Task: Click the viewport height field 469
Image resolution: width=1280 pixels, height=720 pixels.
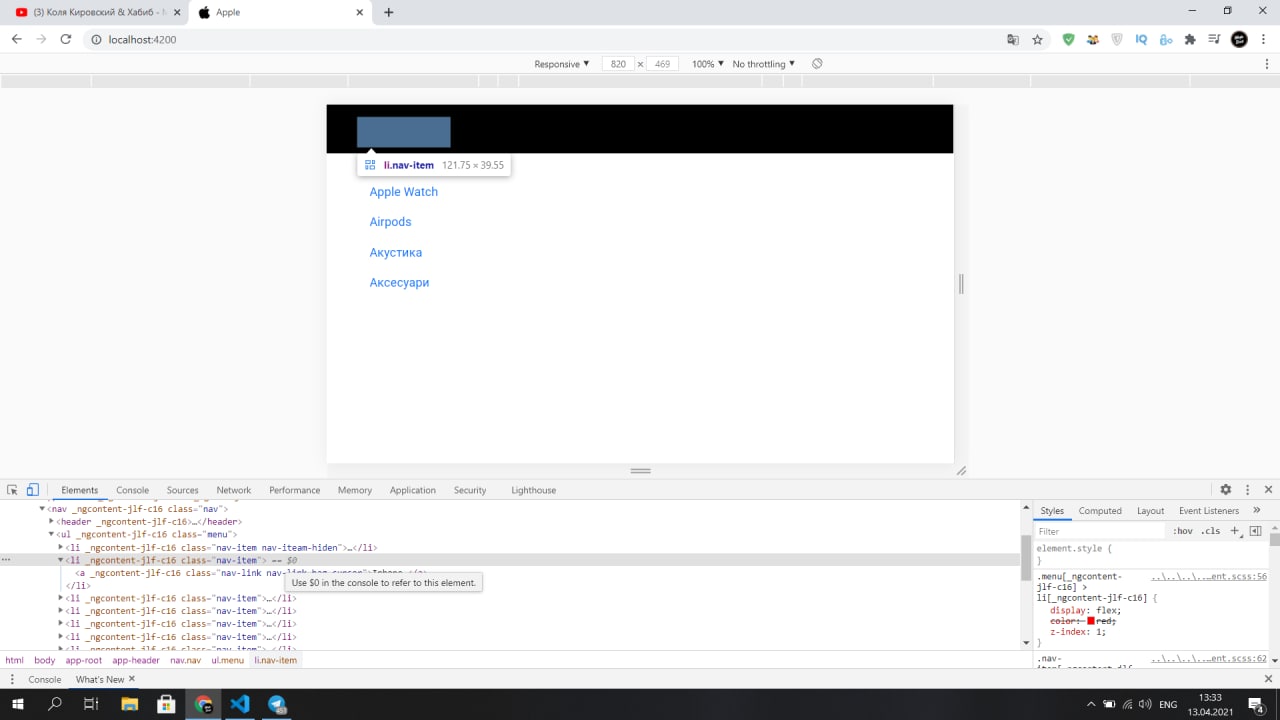Action: coord(662,64)
